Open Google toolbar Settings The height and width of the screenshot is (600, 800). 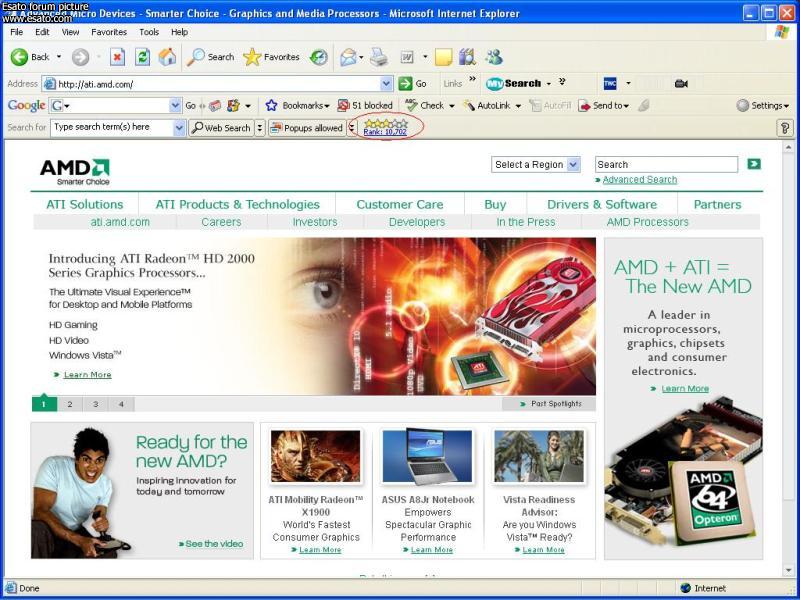763,106
